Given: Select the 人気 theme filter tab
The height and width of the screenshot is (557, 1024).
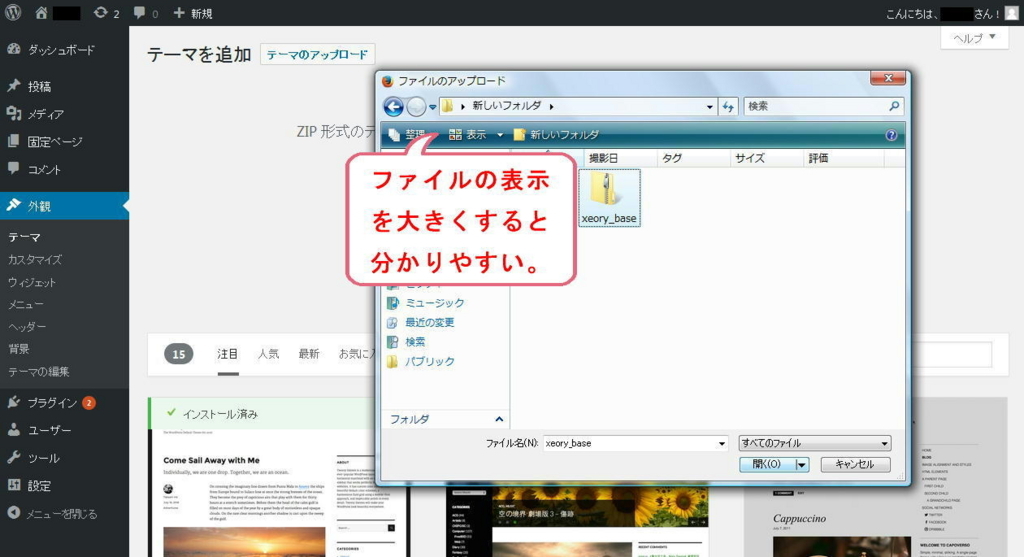Looking at the screenshot, I should pyautogui.click(x=268, y=354).
